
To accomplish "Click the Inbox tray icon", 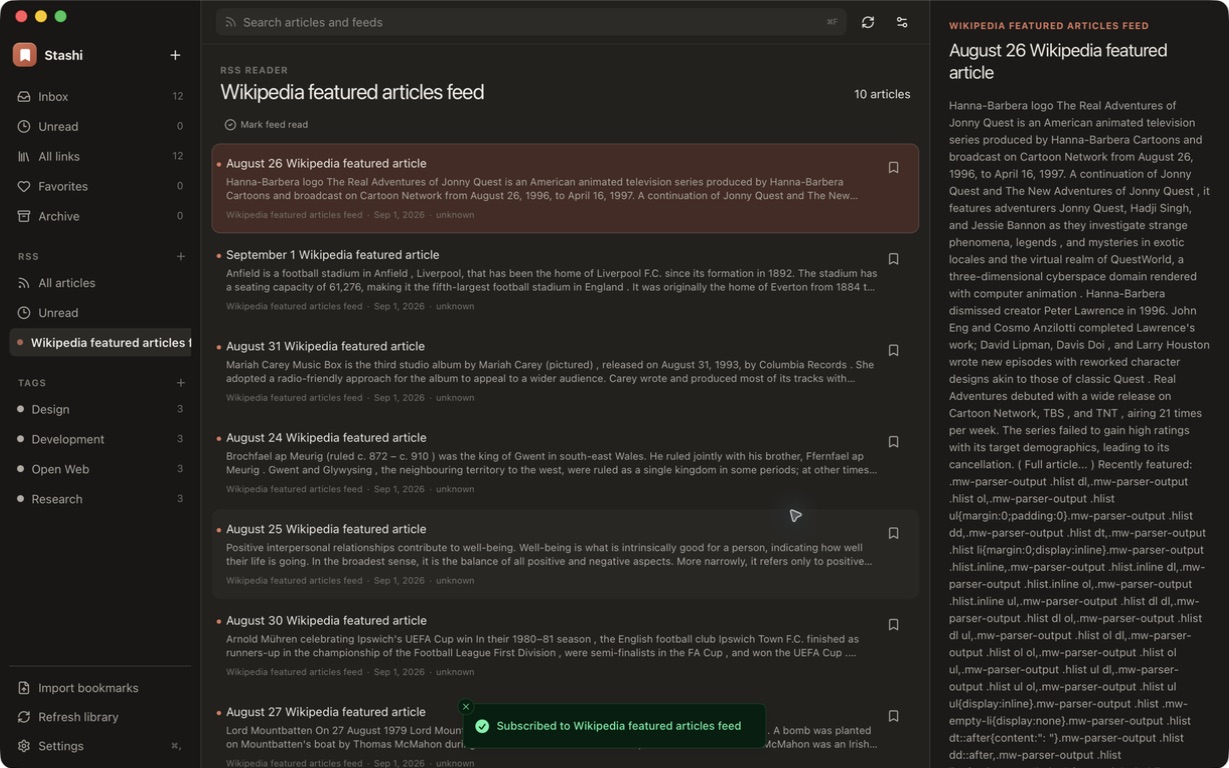I will (x=24, y=97).
